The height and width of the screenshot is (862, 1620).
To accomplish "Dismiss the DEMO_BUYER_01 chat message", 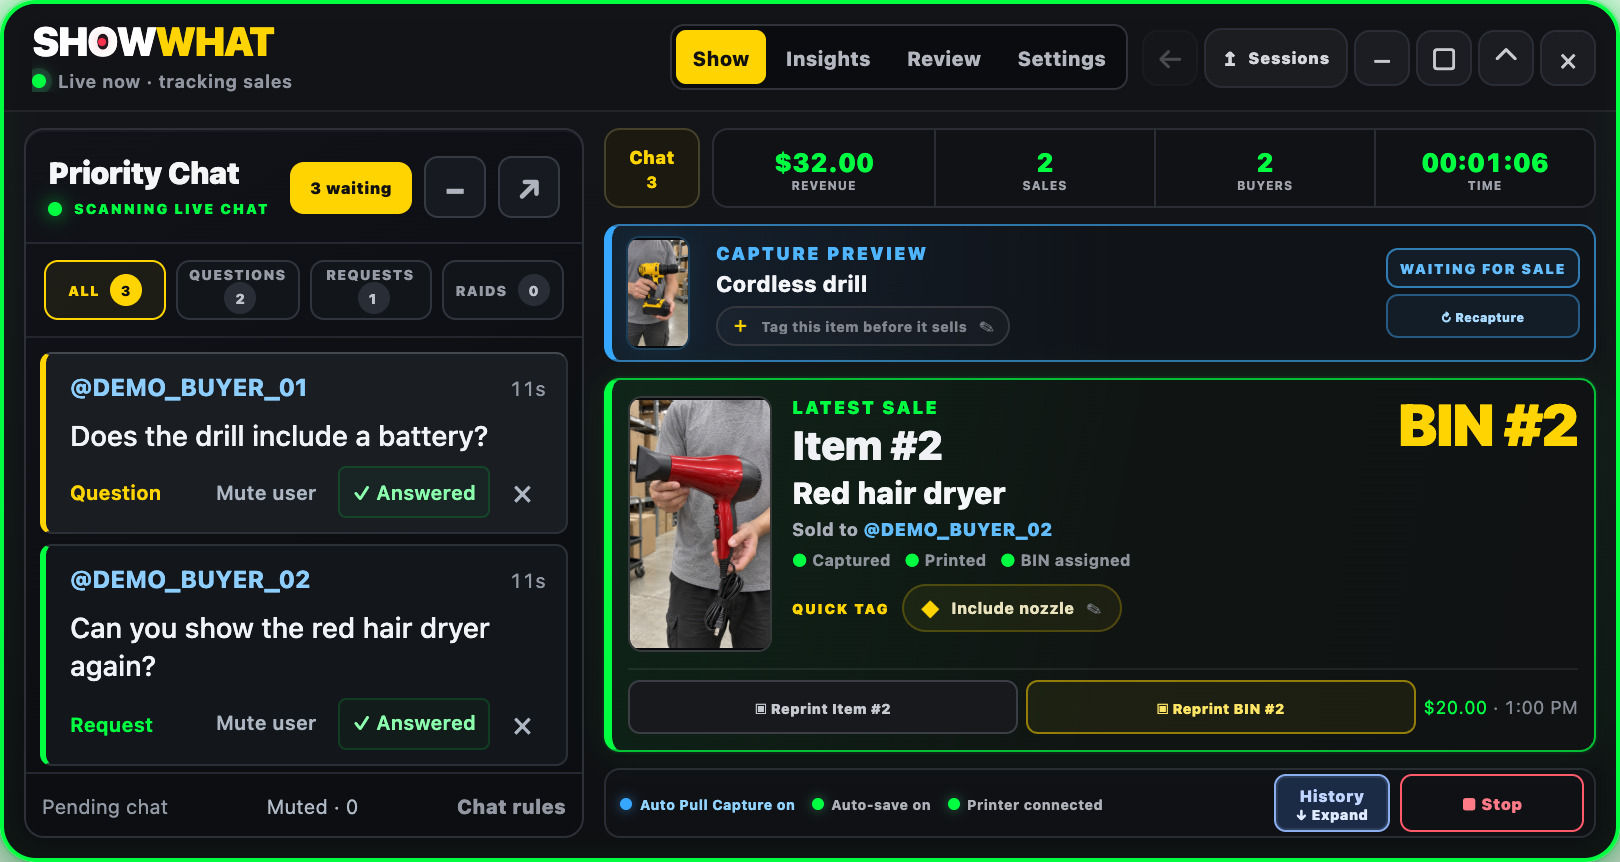I will (522, 494).
